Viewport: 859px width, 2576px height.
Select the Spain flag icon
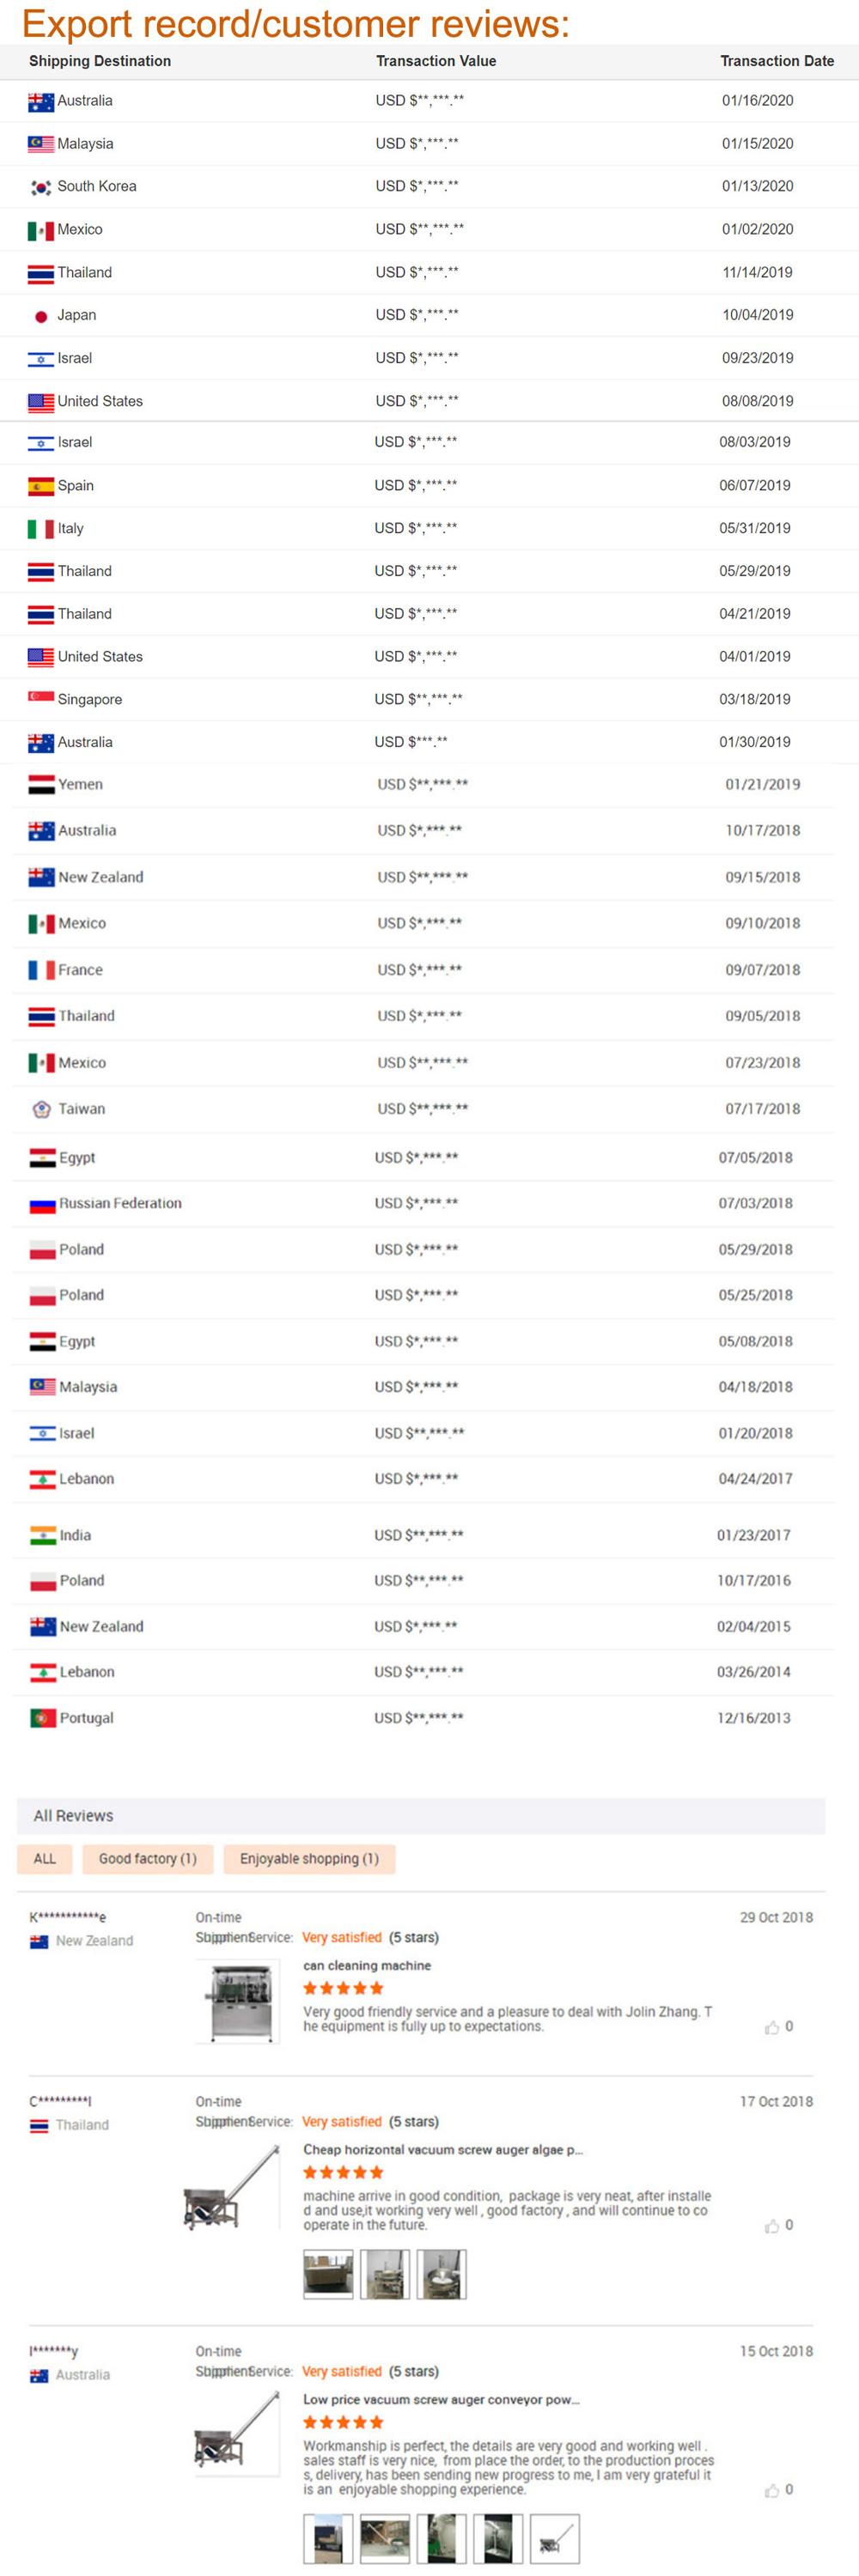(41, 486)
